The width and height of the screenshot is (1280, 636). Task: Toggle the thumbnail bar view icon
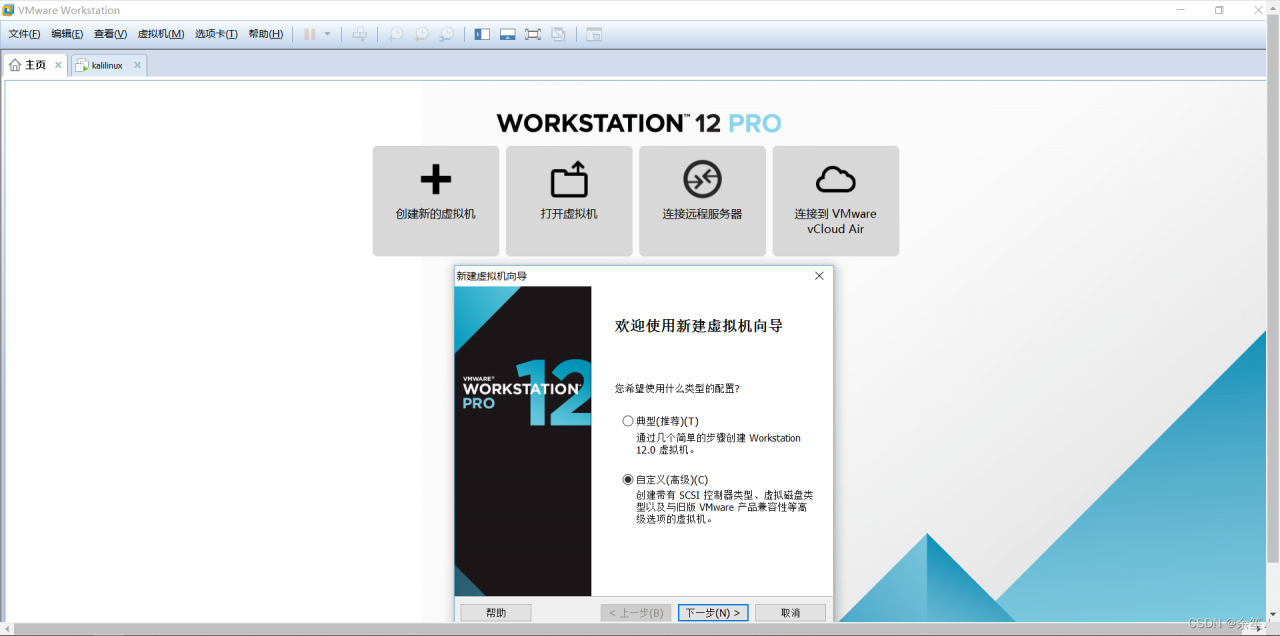click(507, 34)
